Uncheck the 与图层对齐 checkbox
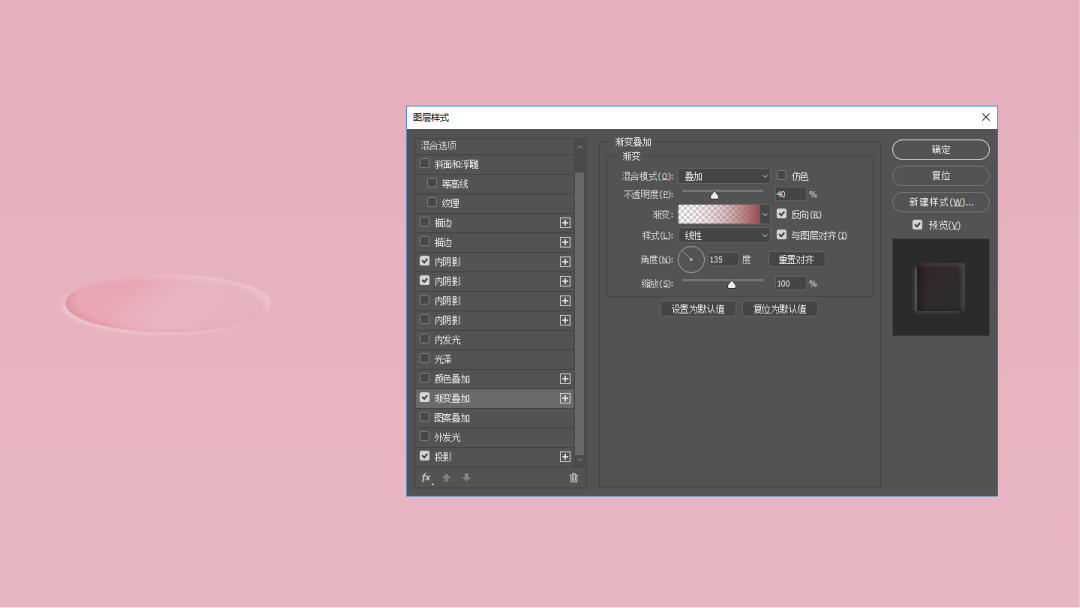Viewport: 1080px width, 608px height. click(782, 235)
